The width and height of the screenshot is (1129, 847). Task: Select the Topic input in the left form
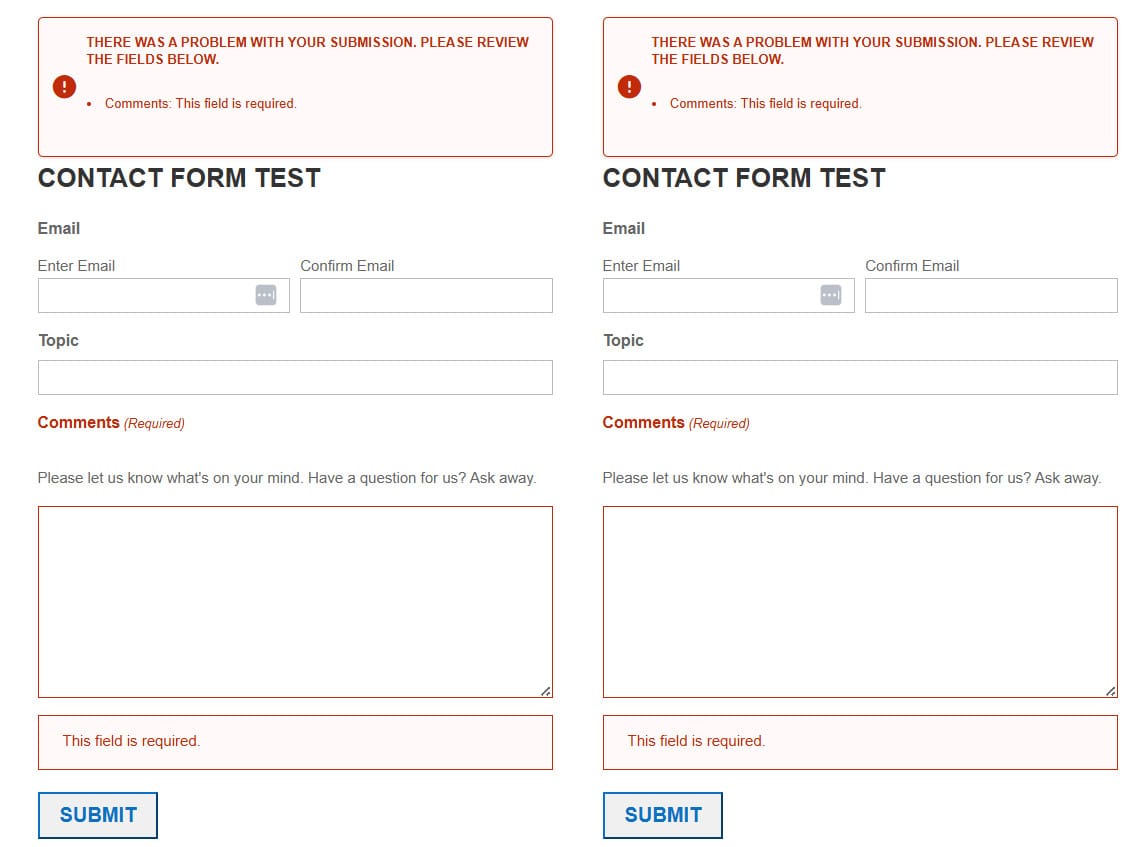(x=295, y=377)
